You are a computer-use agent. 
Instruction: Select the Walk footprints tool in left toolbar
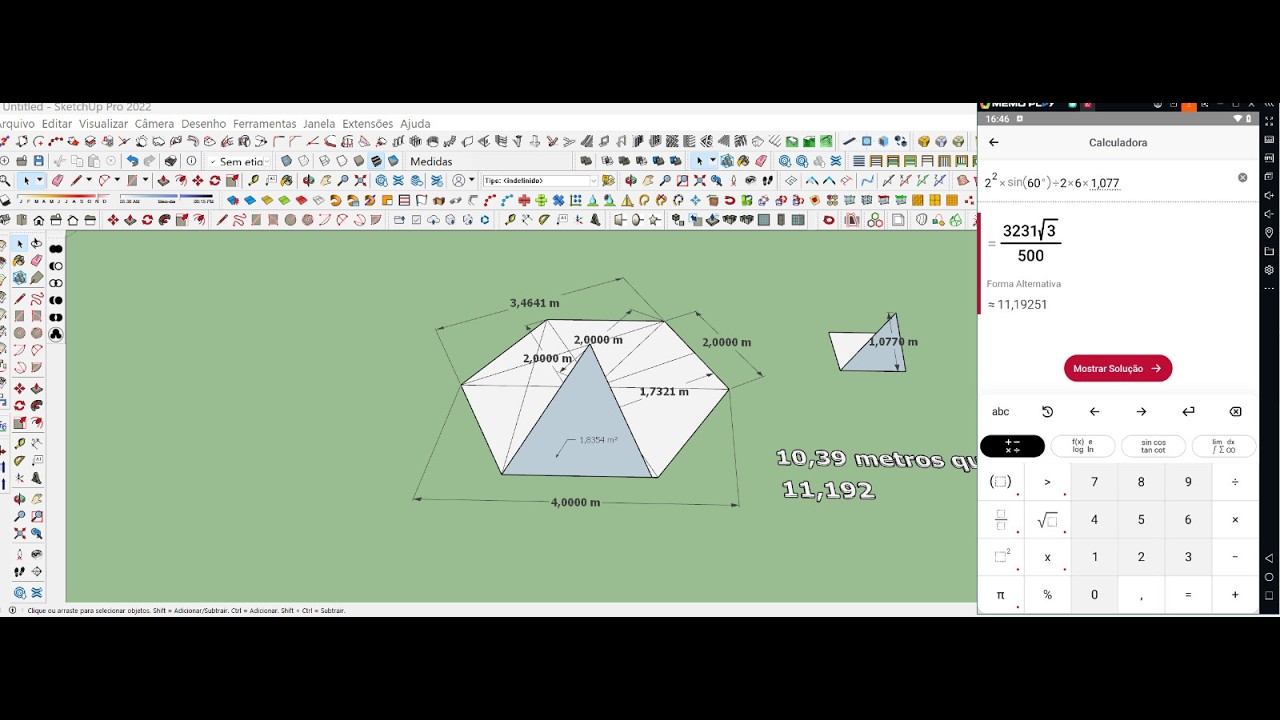[x=19, y=572]
